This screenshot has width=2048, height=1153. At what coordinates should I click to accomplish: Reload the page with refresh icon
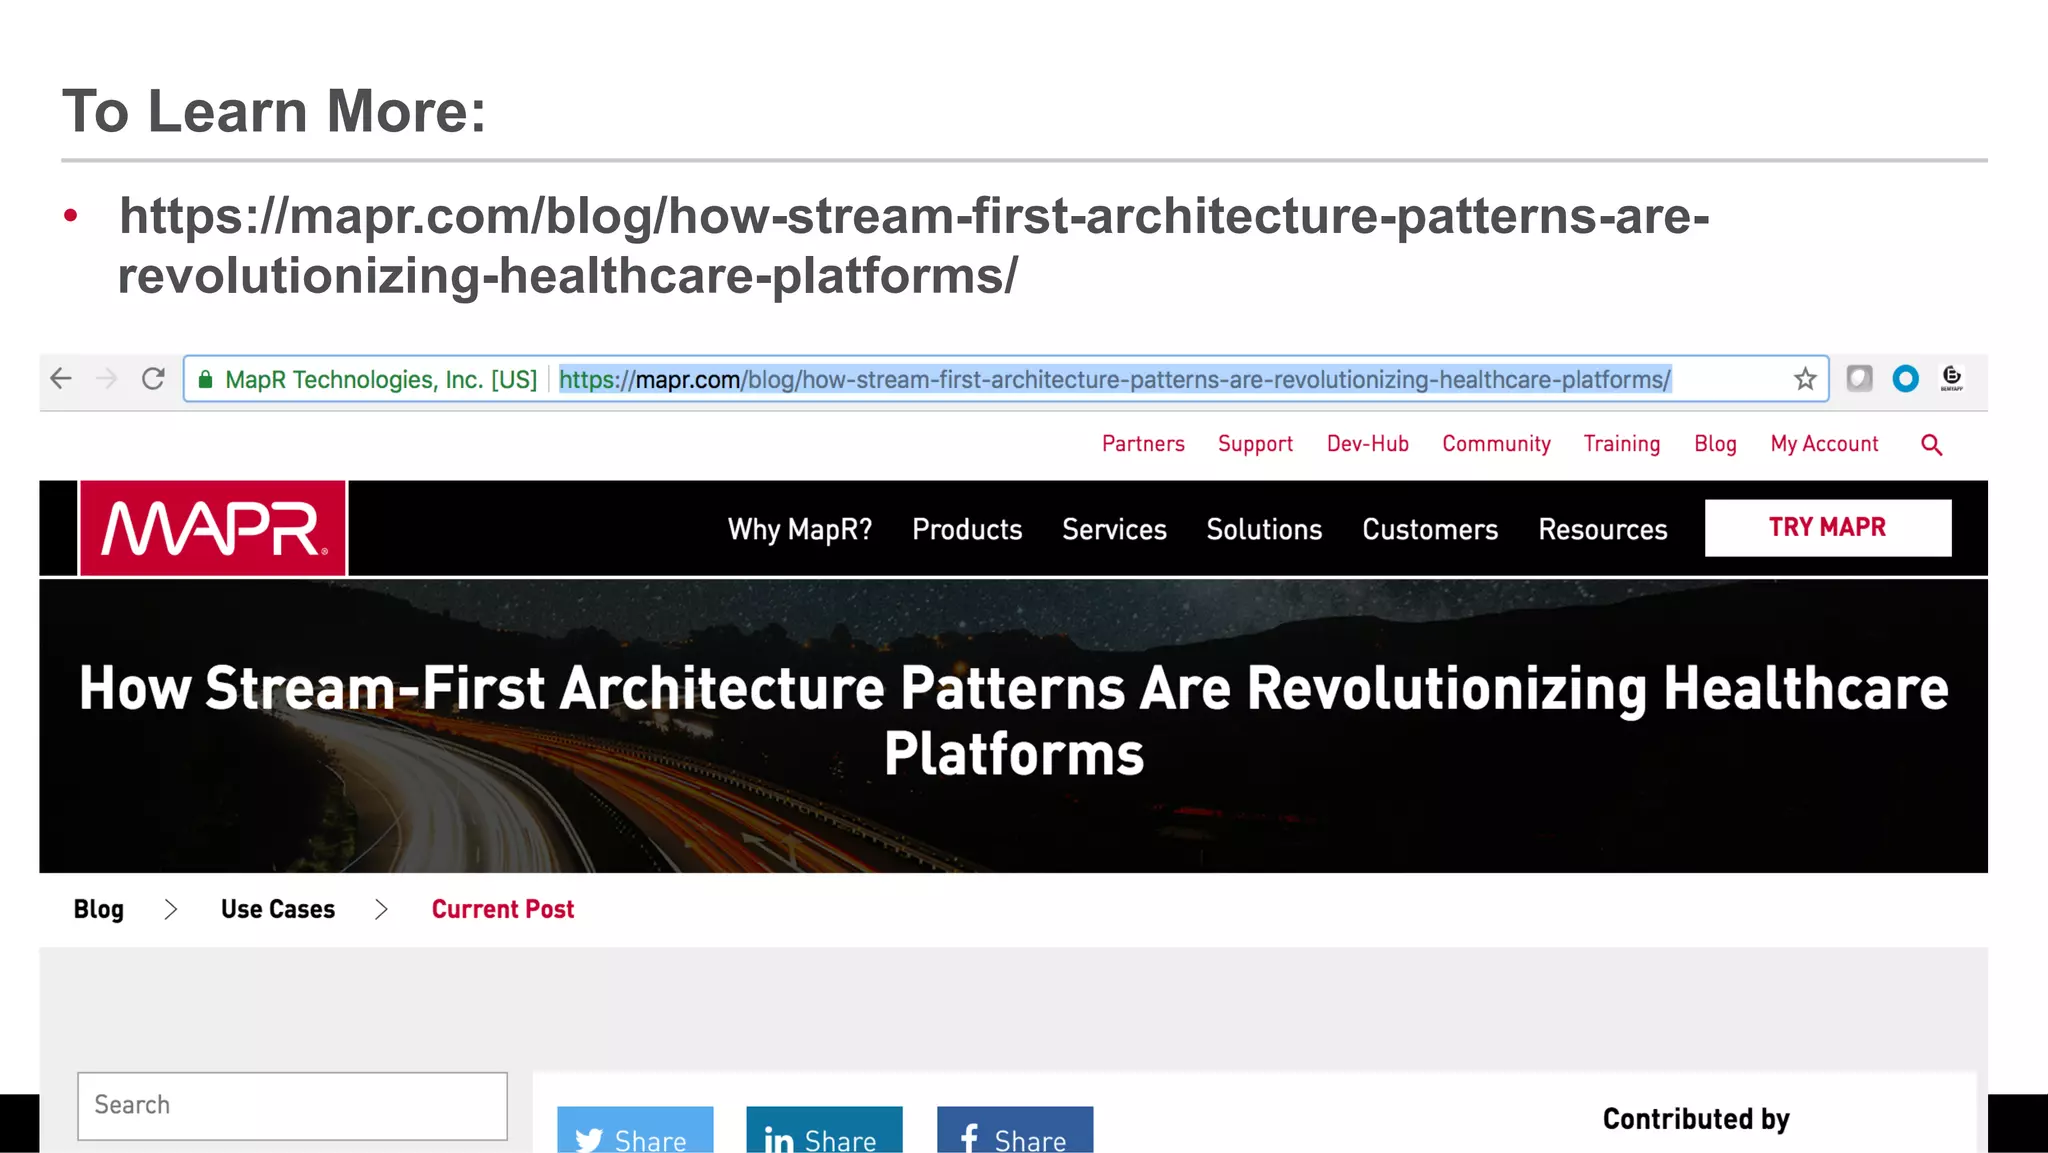click(x=153, y=379)
